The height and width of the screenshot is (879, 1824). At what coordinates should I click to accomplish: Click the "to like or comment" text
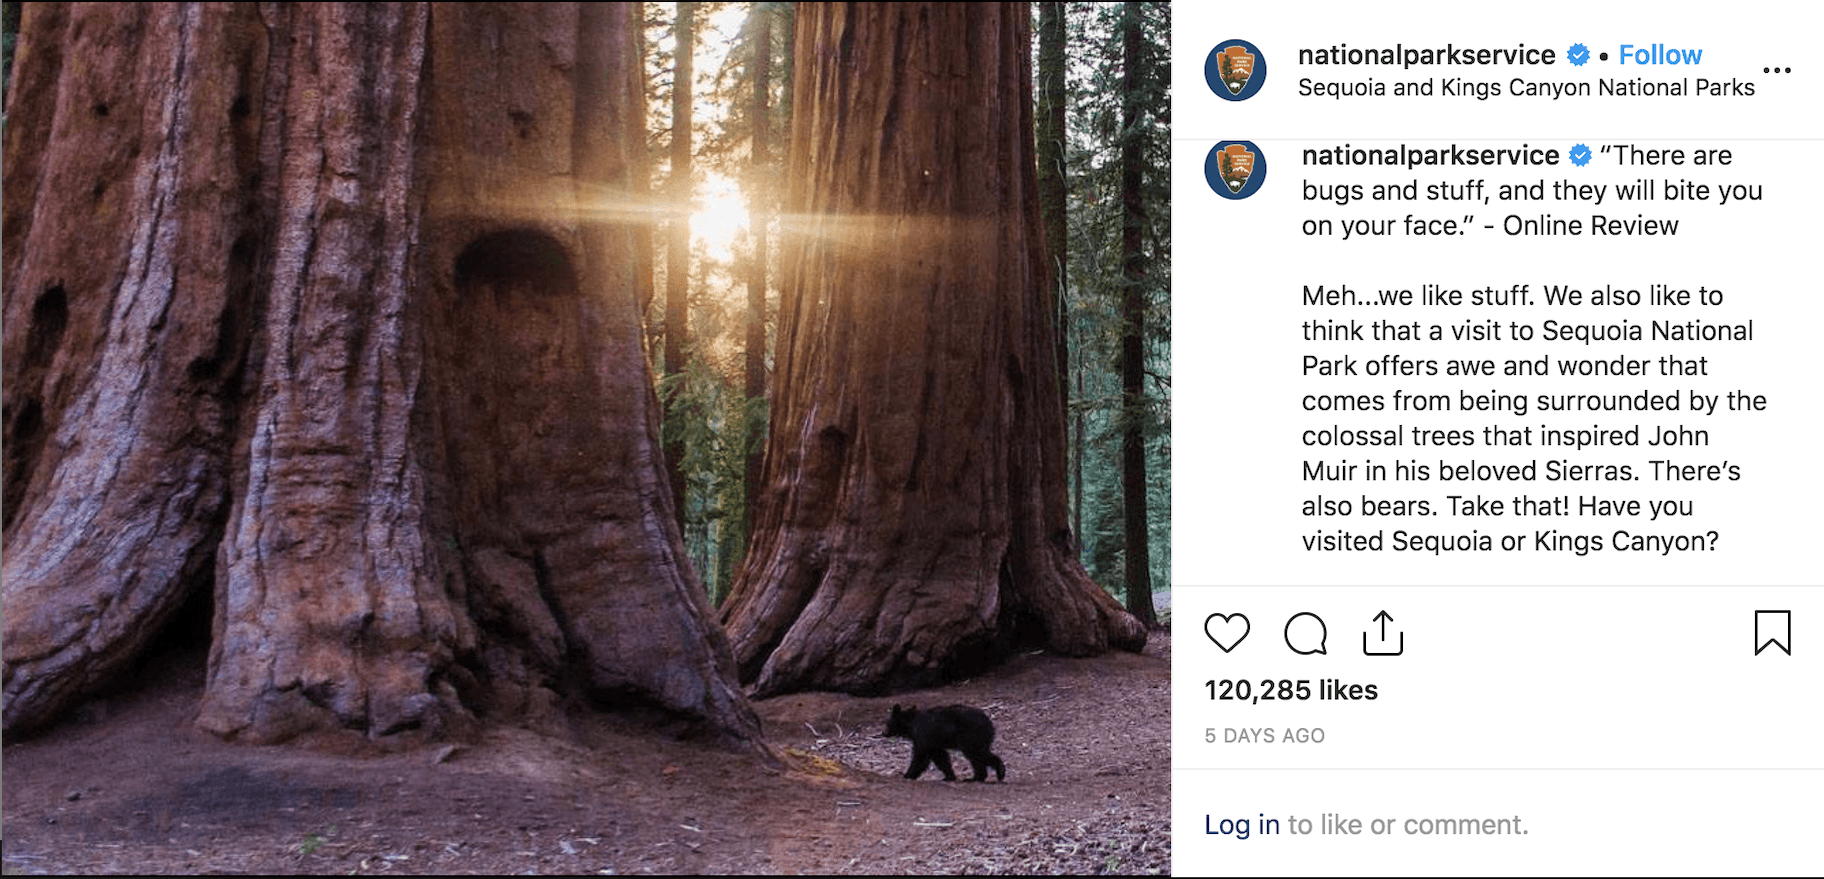pyautogui.click(x=1408, y=825)
